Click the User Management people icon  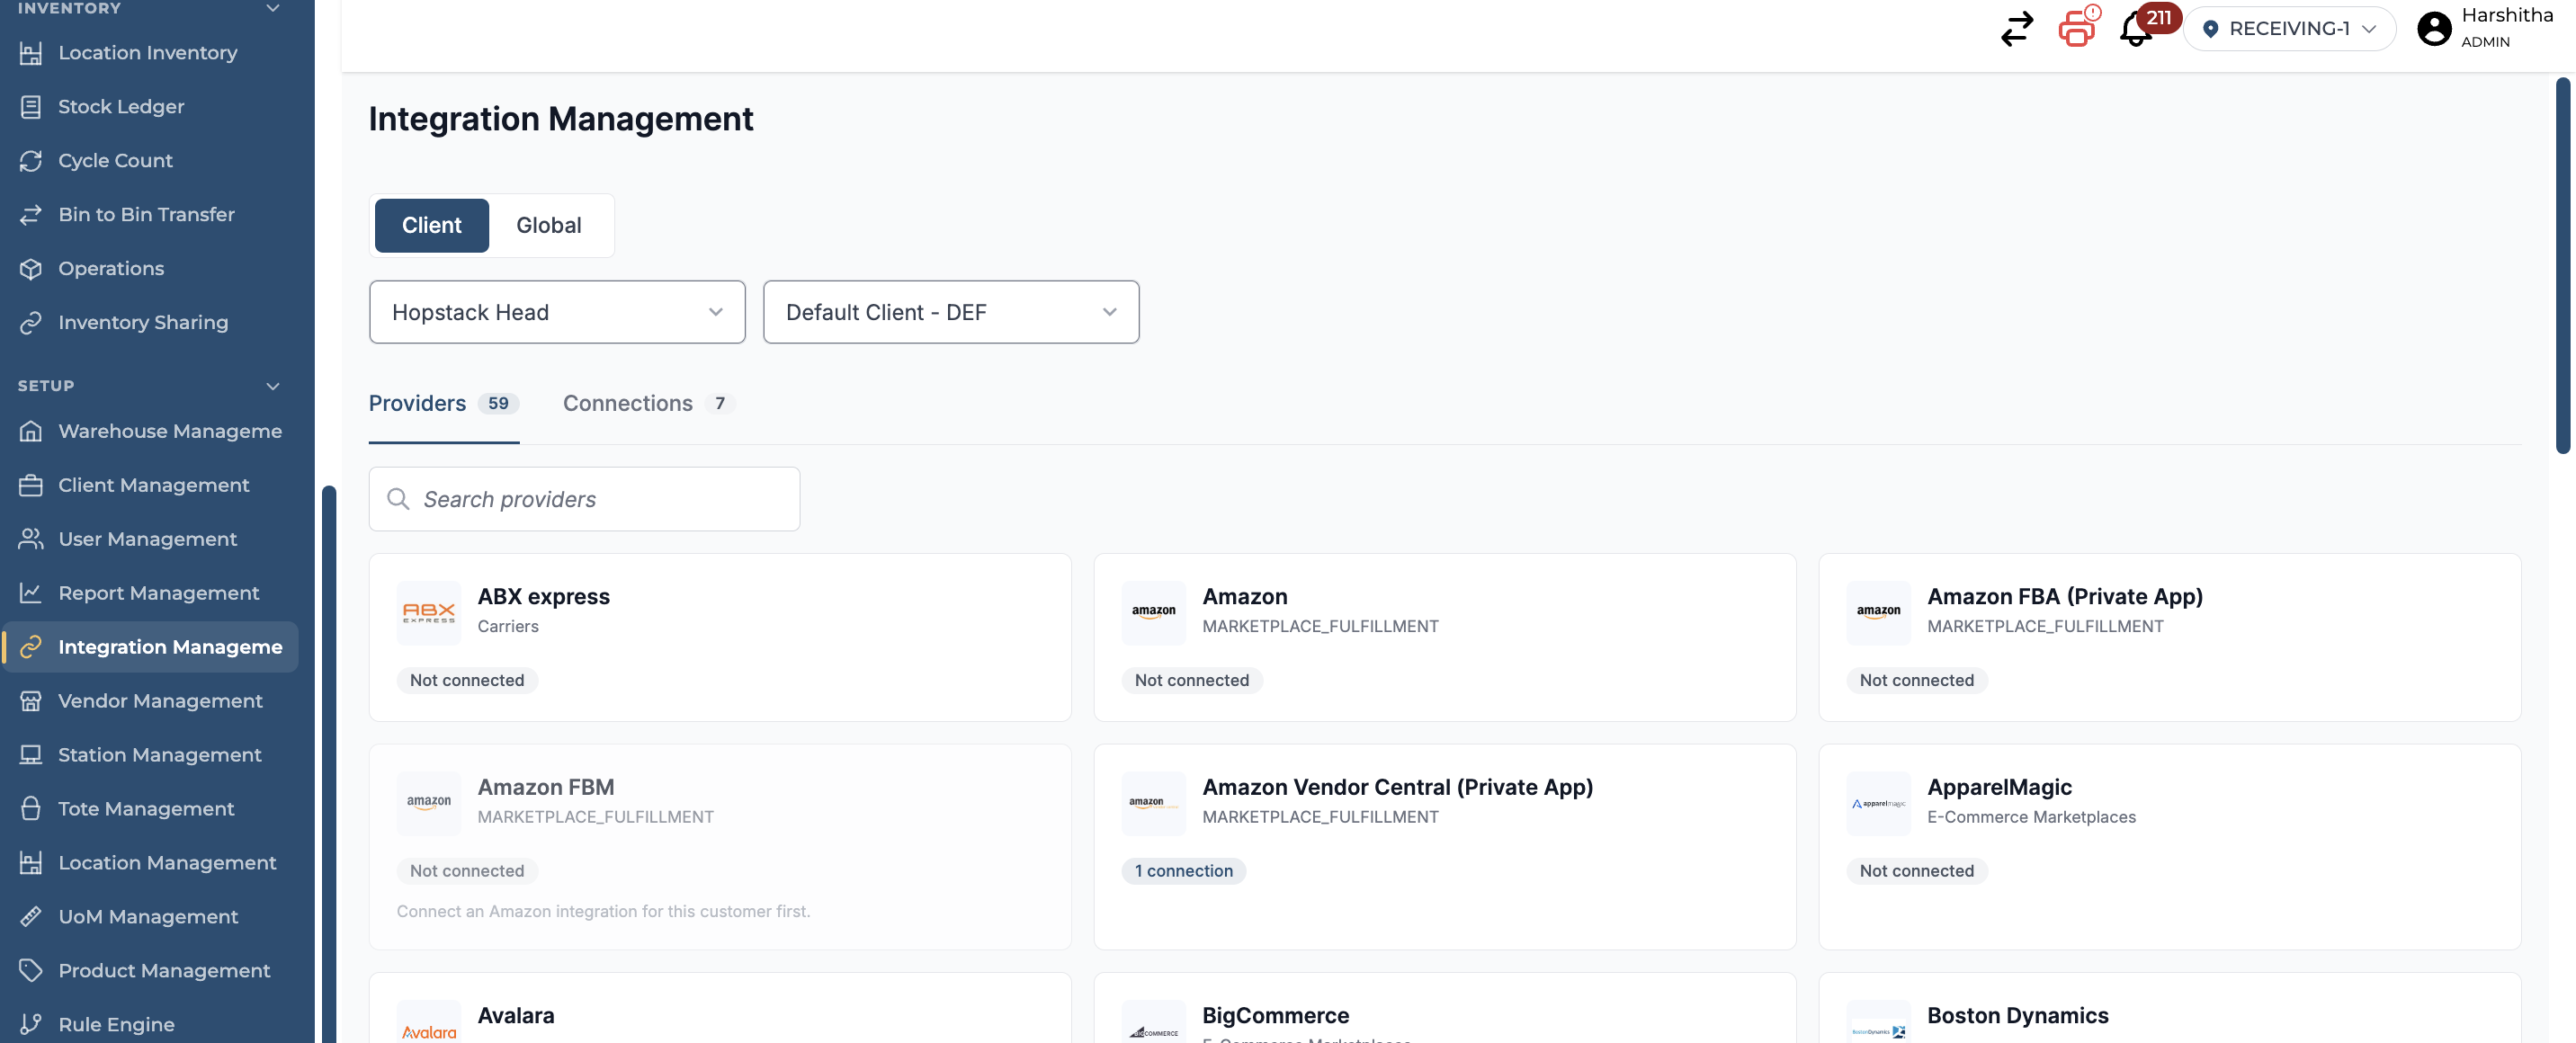pos(31,539)
